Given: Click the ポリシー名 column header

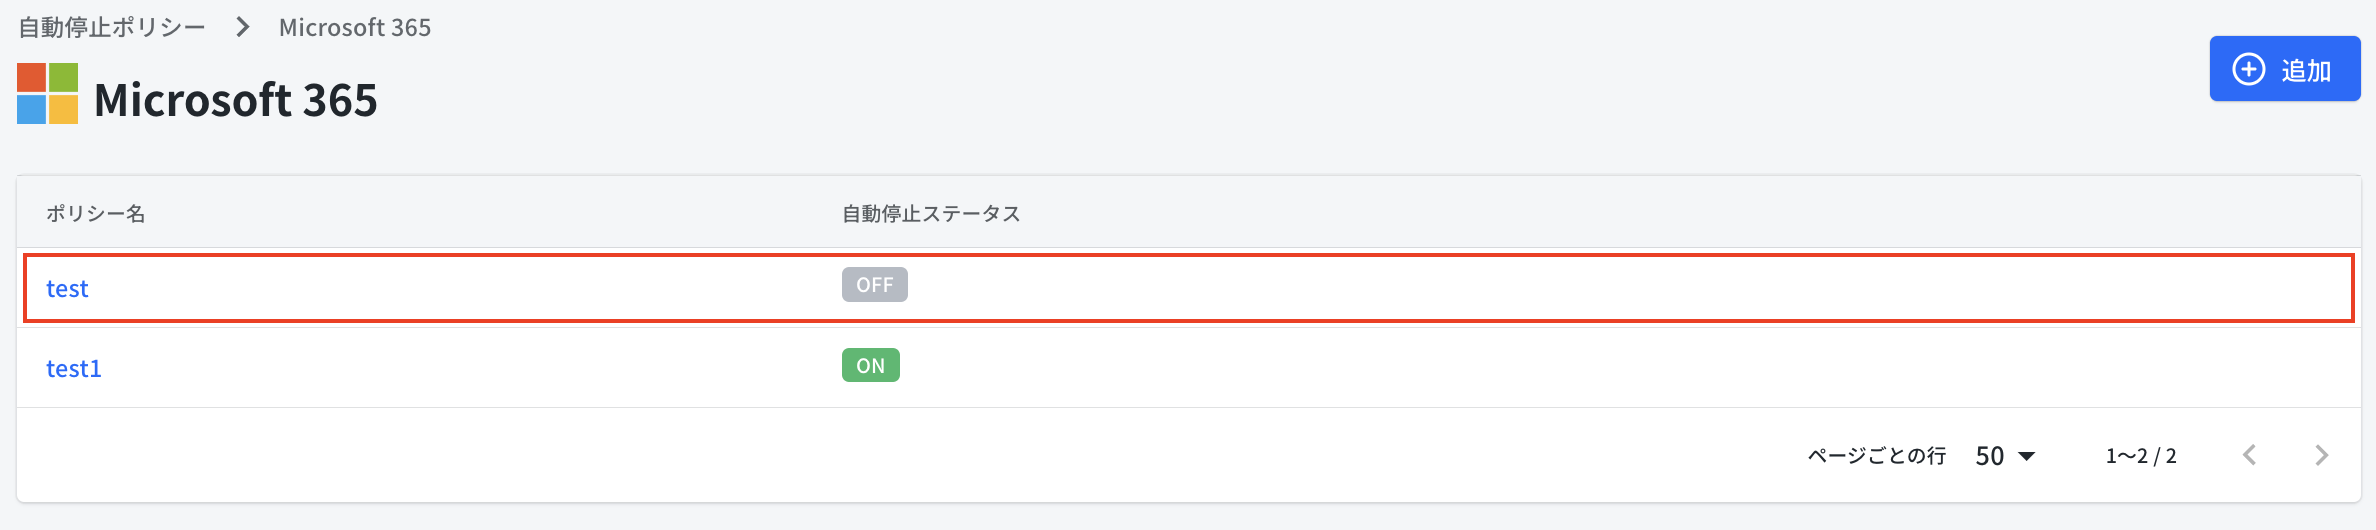Looking at the screenshot, I should pos(95,213).
